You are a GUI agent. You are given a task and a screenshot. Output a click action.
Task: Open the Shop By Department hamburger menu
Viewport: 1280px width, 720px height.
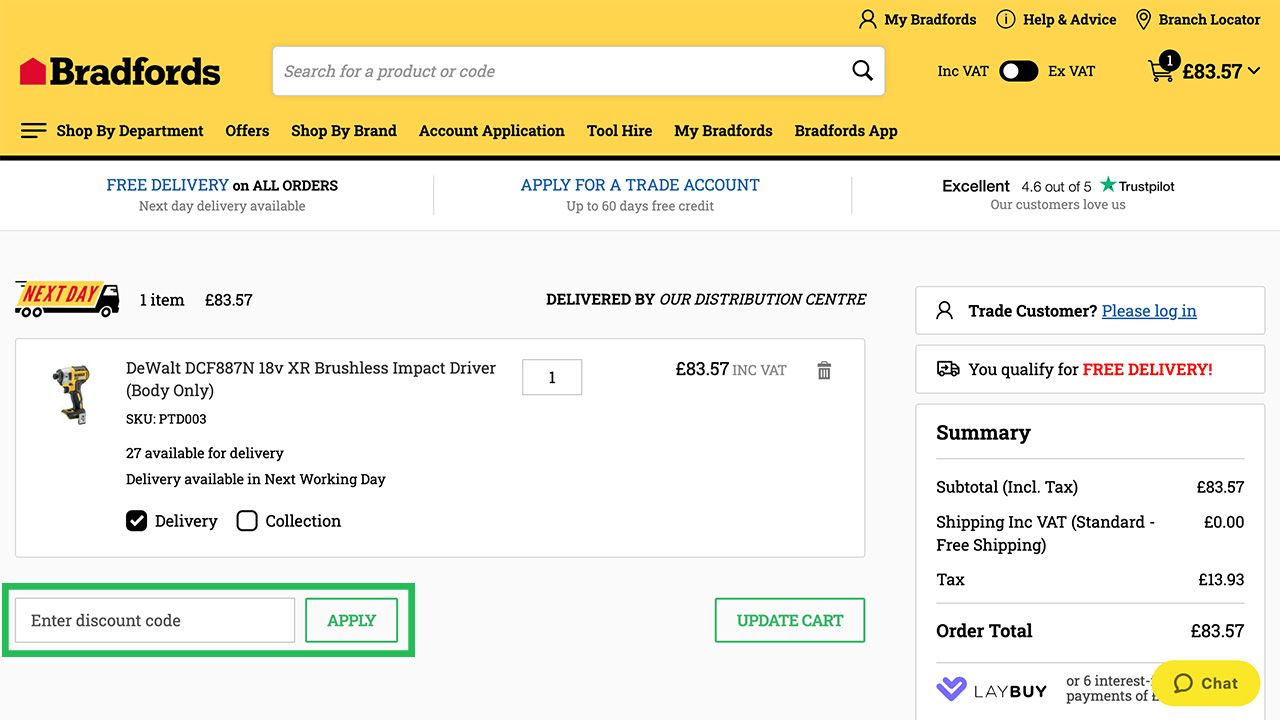33,131
